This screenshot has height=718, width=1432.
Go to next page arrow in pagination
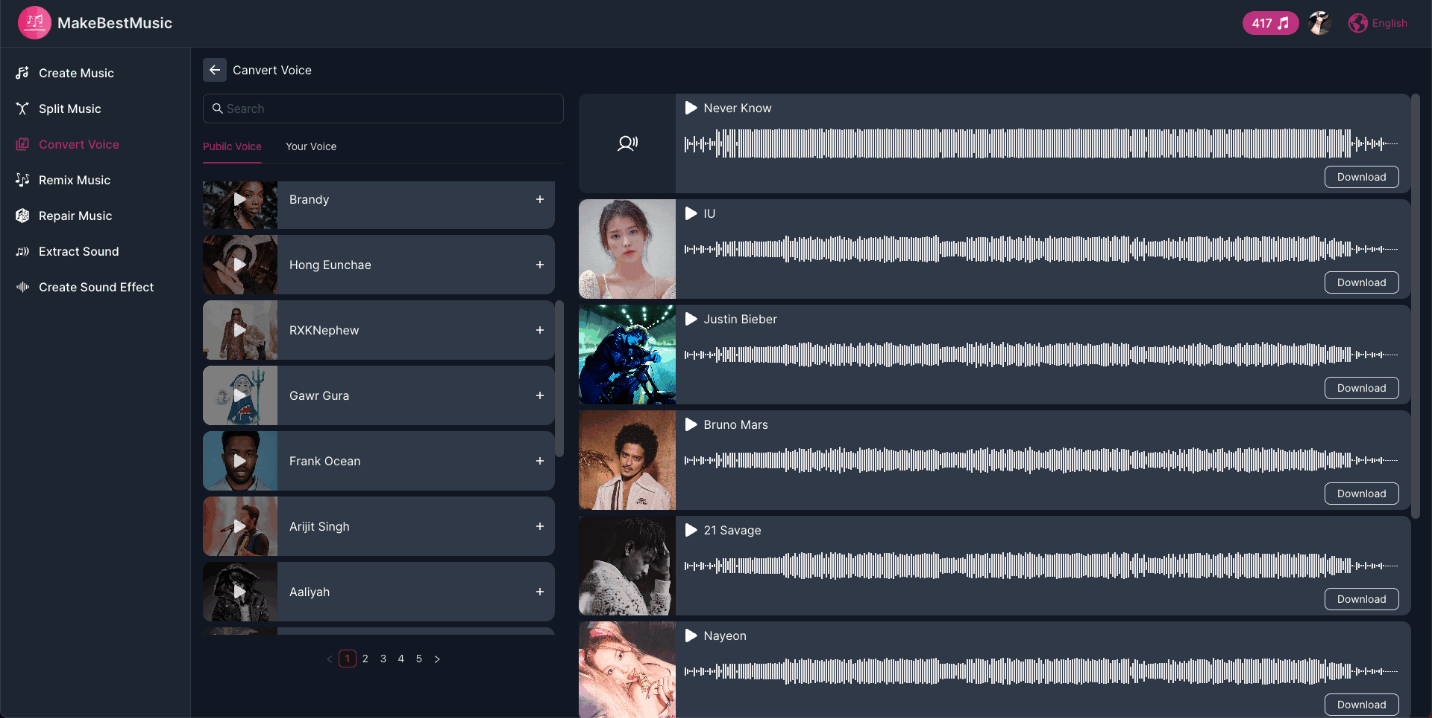click(437, 659)
